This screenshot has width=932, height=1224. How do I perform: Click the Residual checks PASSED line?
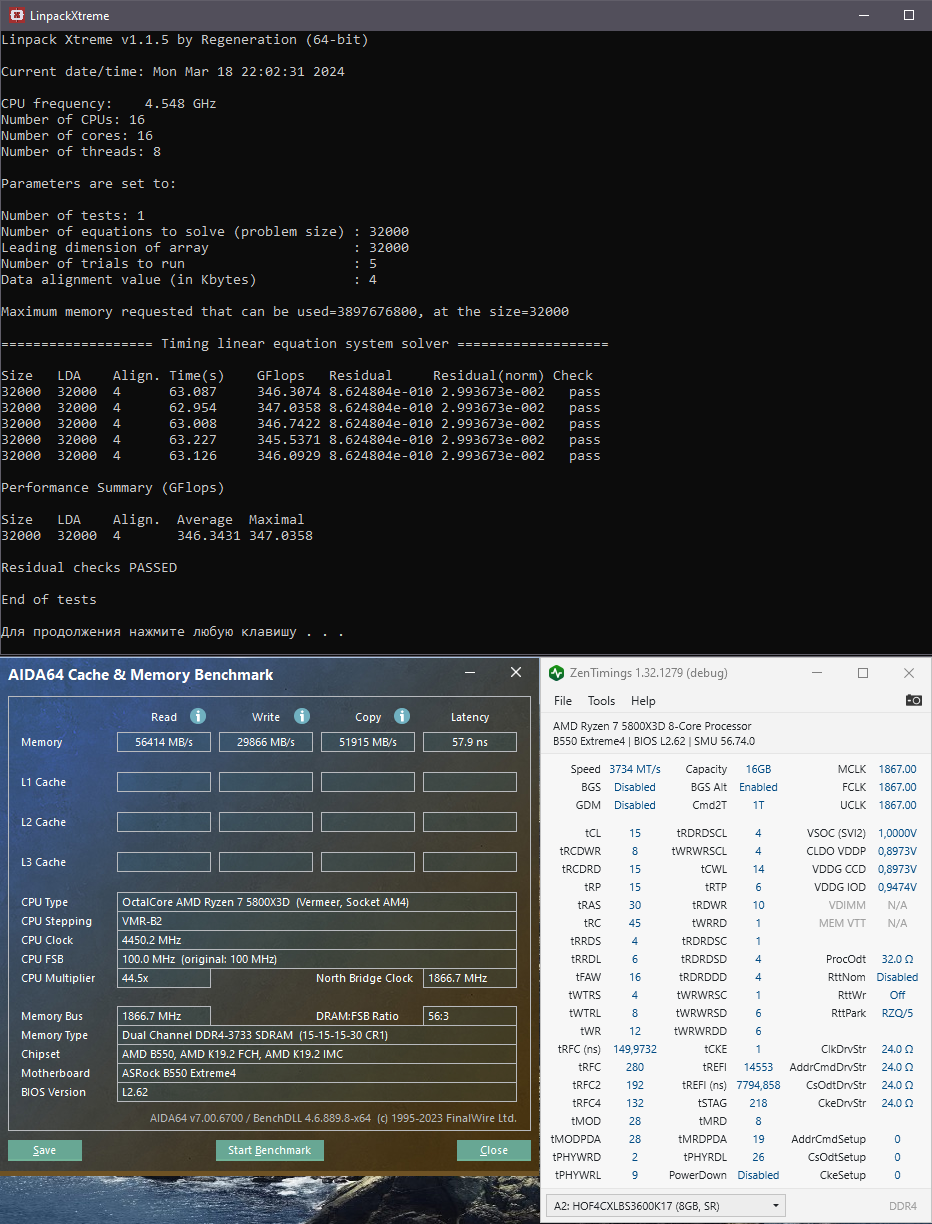(x=89, y=568)
